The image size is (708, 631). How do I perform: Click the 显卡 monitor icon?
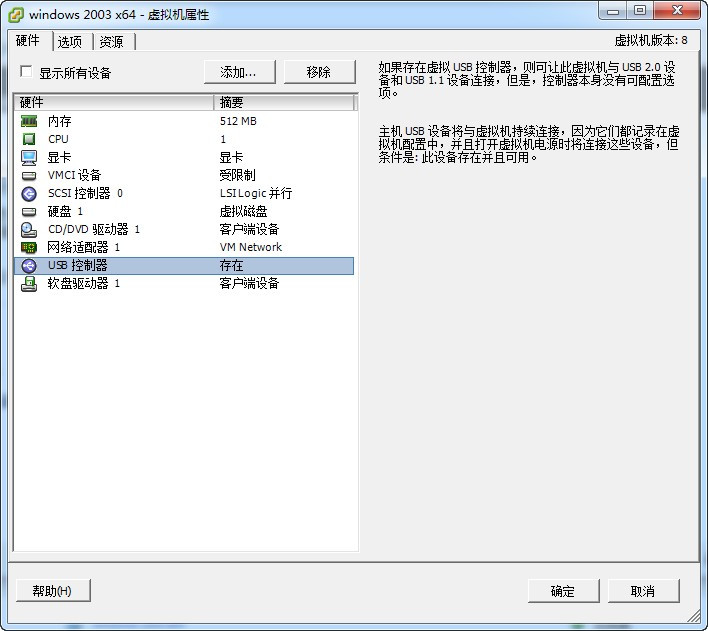29,157
